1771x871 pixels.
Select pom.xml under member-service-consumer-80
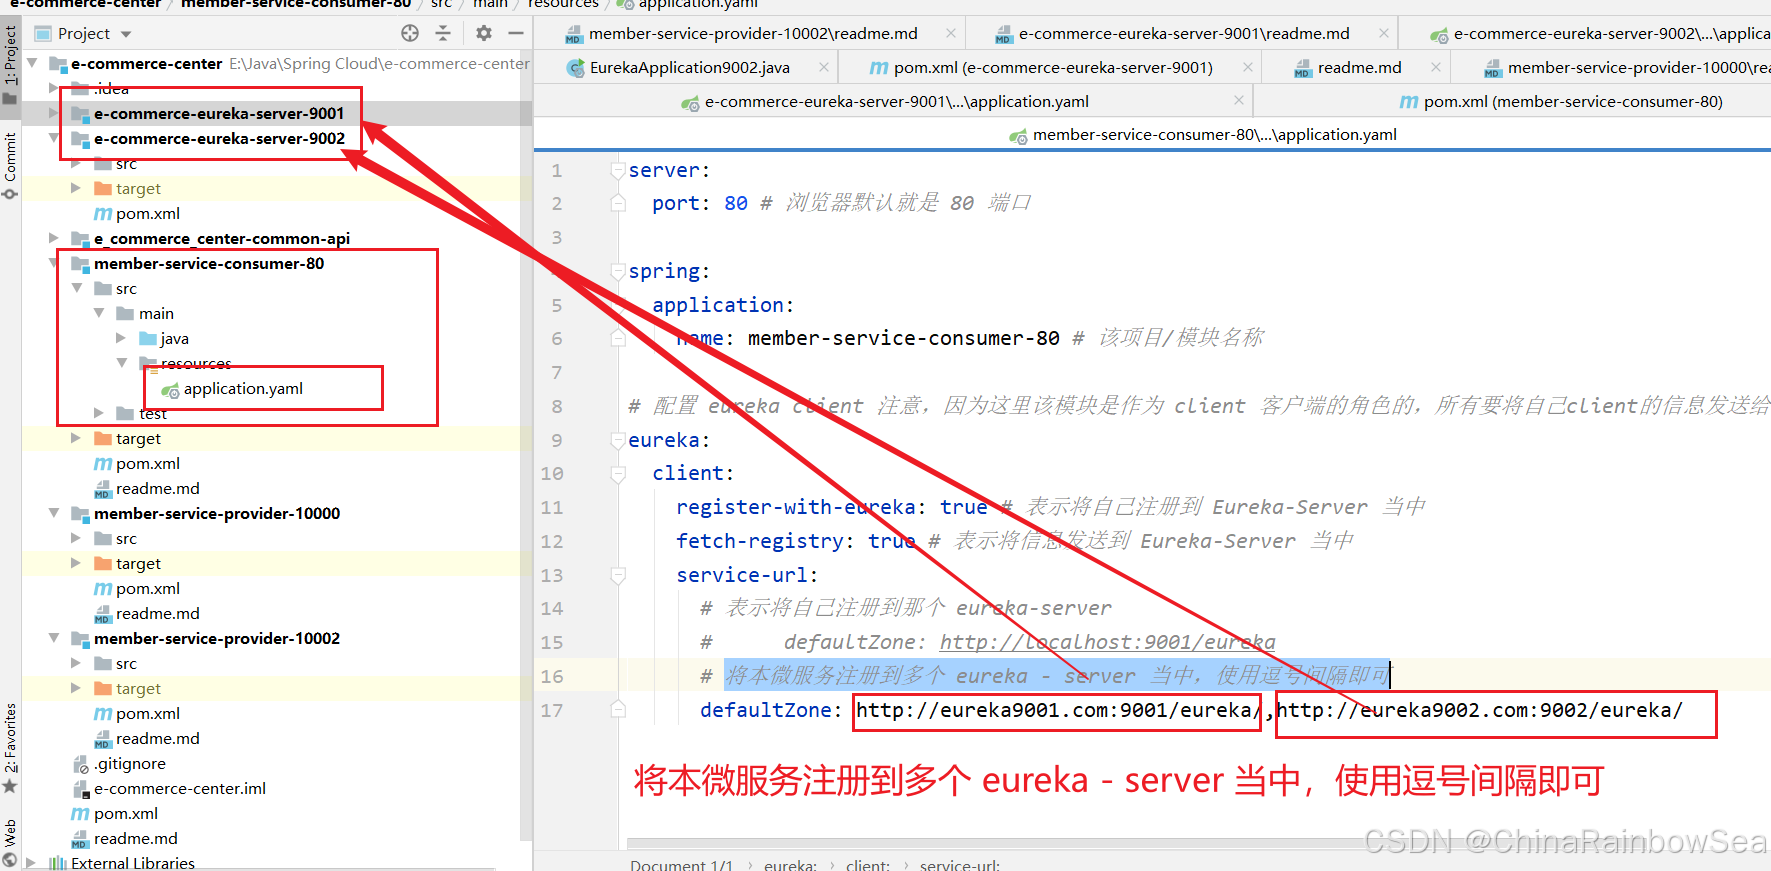tap(147, 463)
